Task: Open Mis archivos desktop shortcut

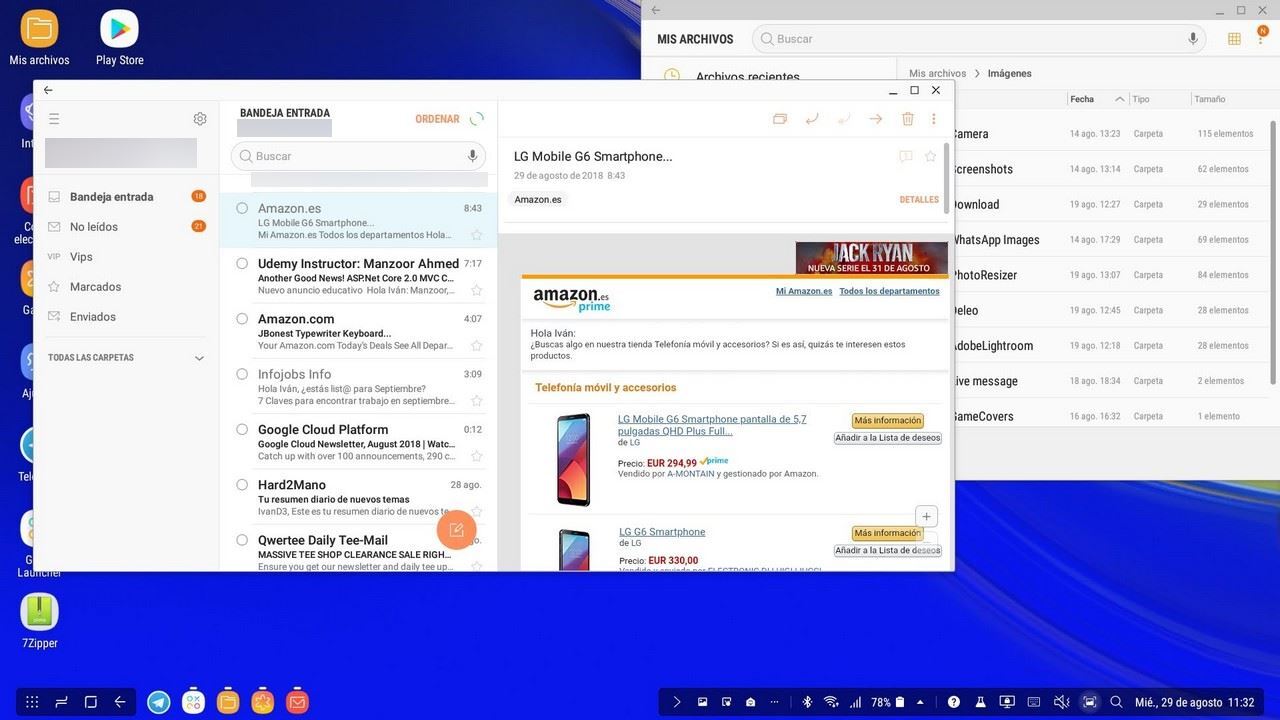Action: 39,38
